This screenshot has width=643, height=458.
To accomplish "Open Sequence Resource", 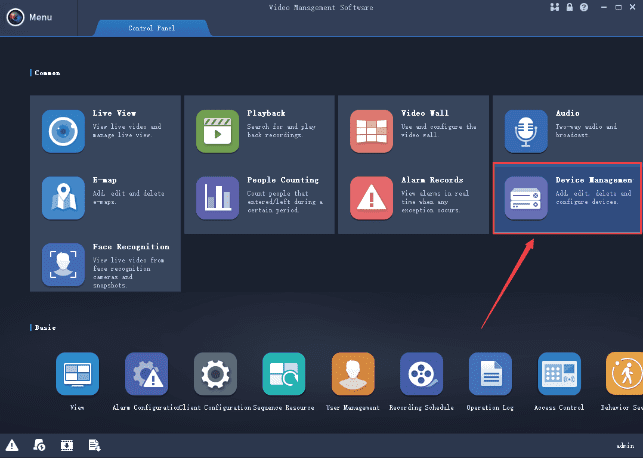I will click(284, 374).
